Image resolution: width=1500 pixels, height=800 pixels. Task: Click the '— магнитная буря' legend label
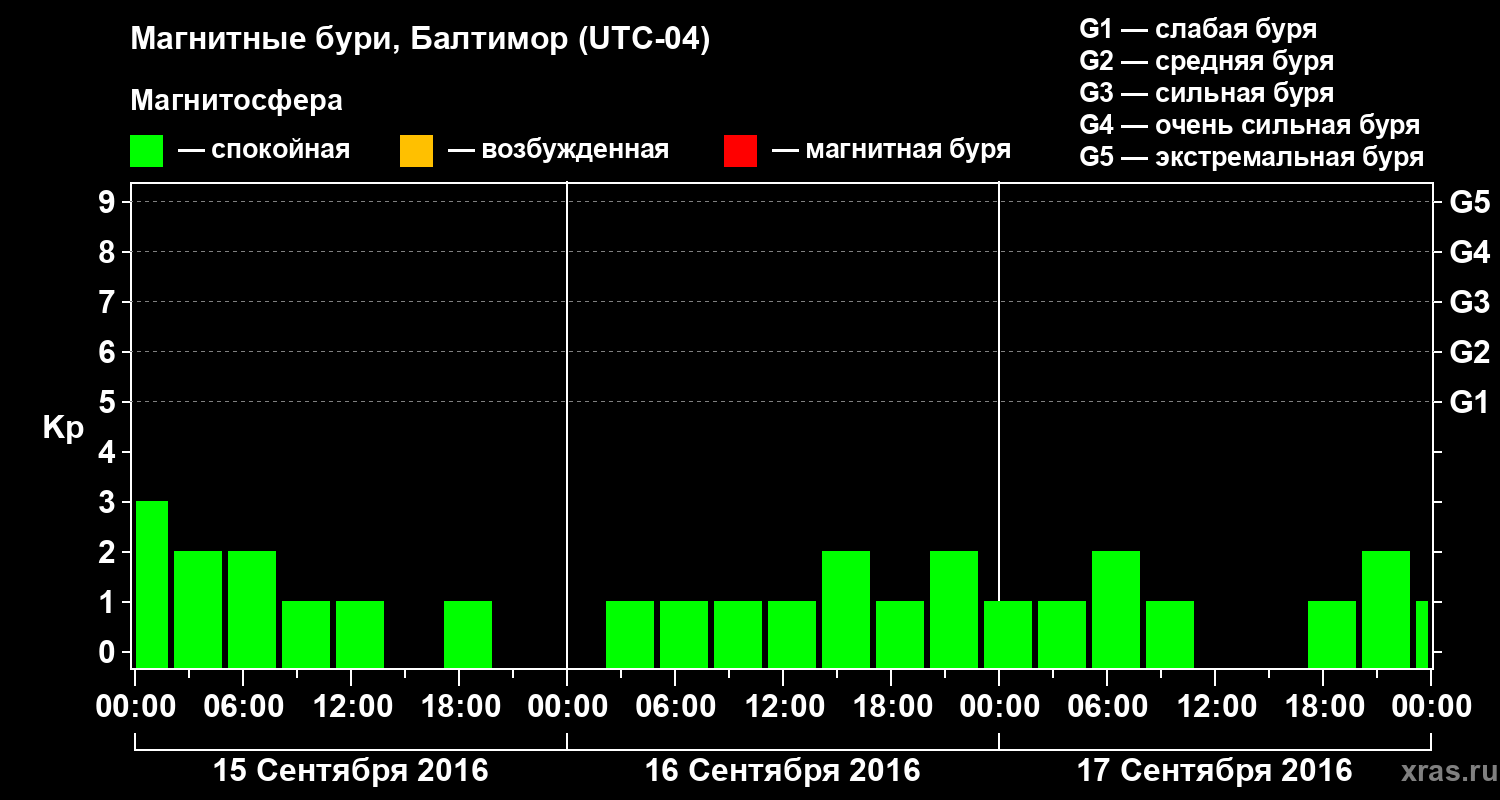[891, 150]
